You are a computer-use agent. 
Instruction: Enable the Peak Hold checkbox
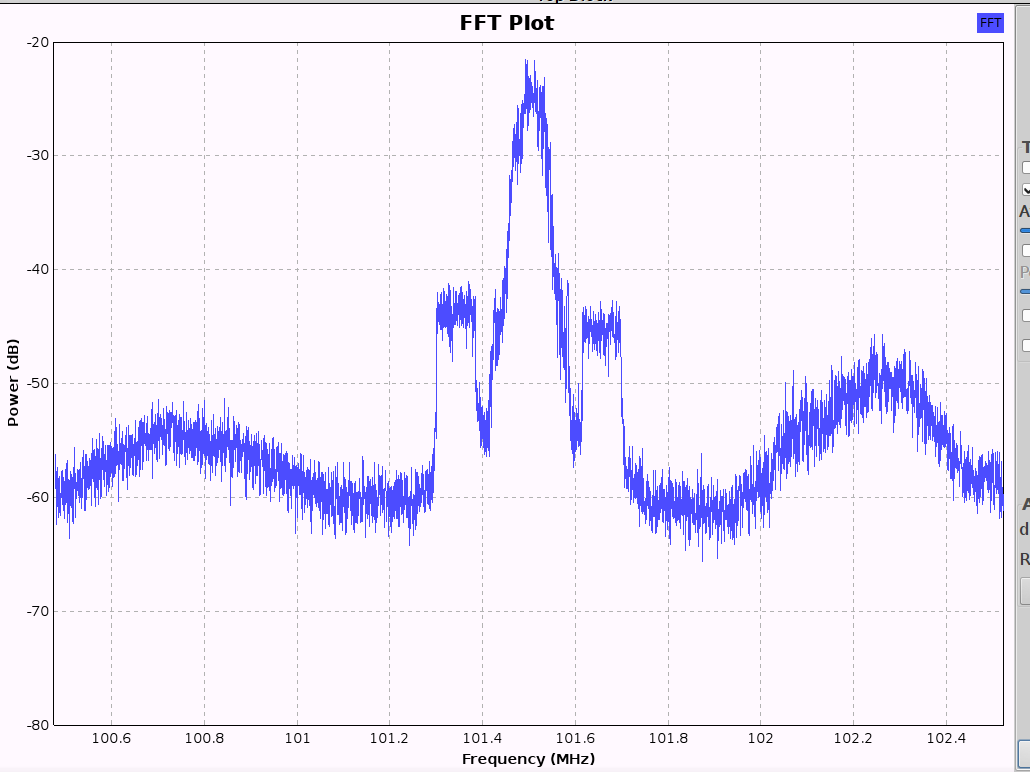point(1025,168)
